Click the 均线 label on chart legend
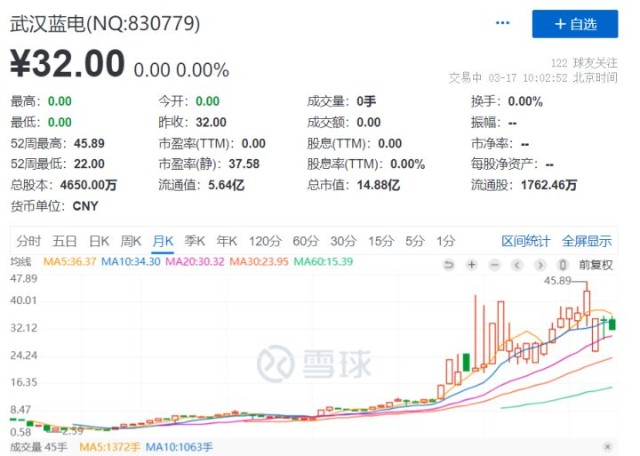The width and height of the screenshot is (640, 456). pyautogui.click(x=20, y=261)
